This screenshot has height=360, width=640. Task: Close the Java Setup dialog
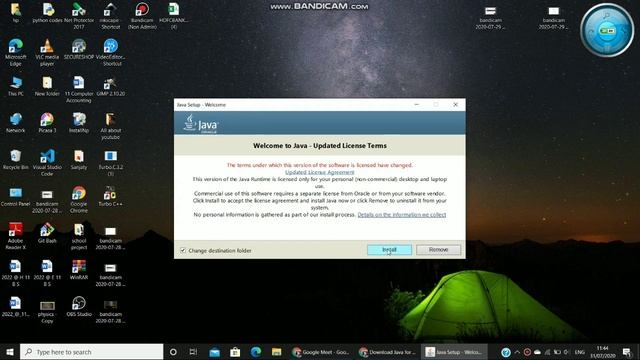[x=456, y=104]
